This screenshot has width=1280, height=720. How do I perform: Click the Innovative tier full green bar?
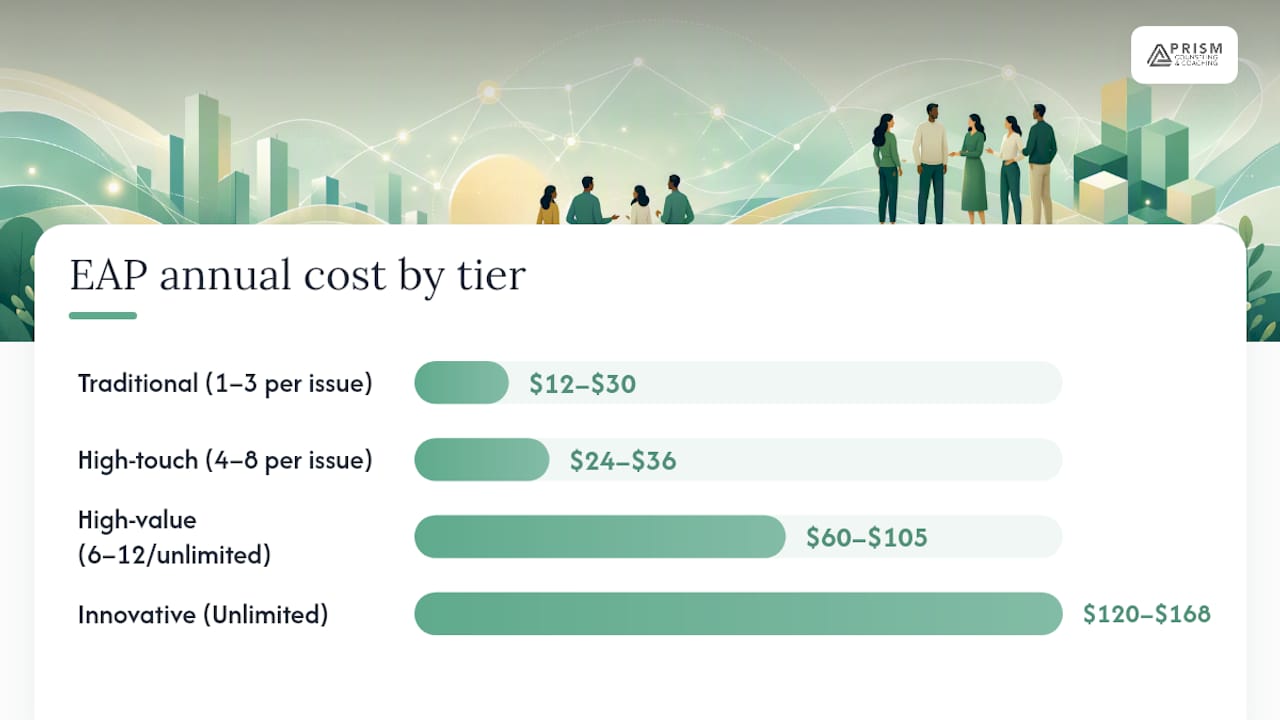tap(738, 614)
